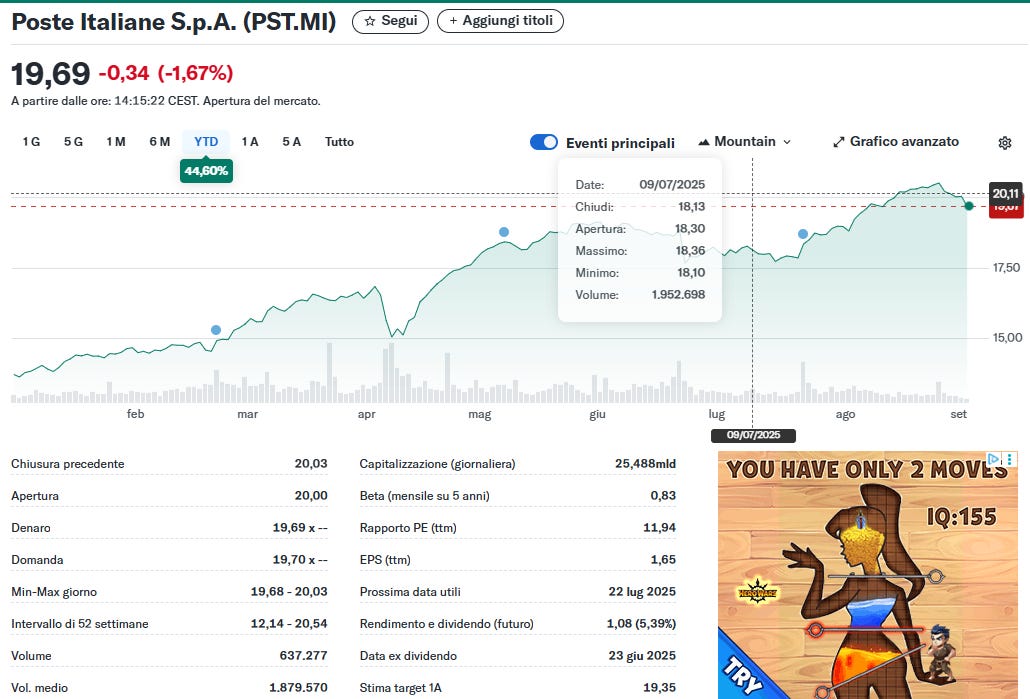Screen dimensions: 1030x699
Task: Click the green current price dot on chart
Action: [x=969, y=206]
